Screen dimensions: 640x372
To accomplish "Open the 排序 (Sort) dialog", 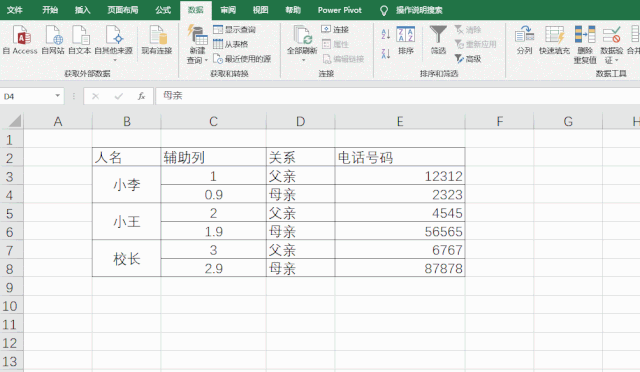I will 406,40.
